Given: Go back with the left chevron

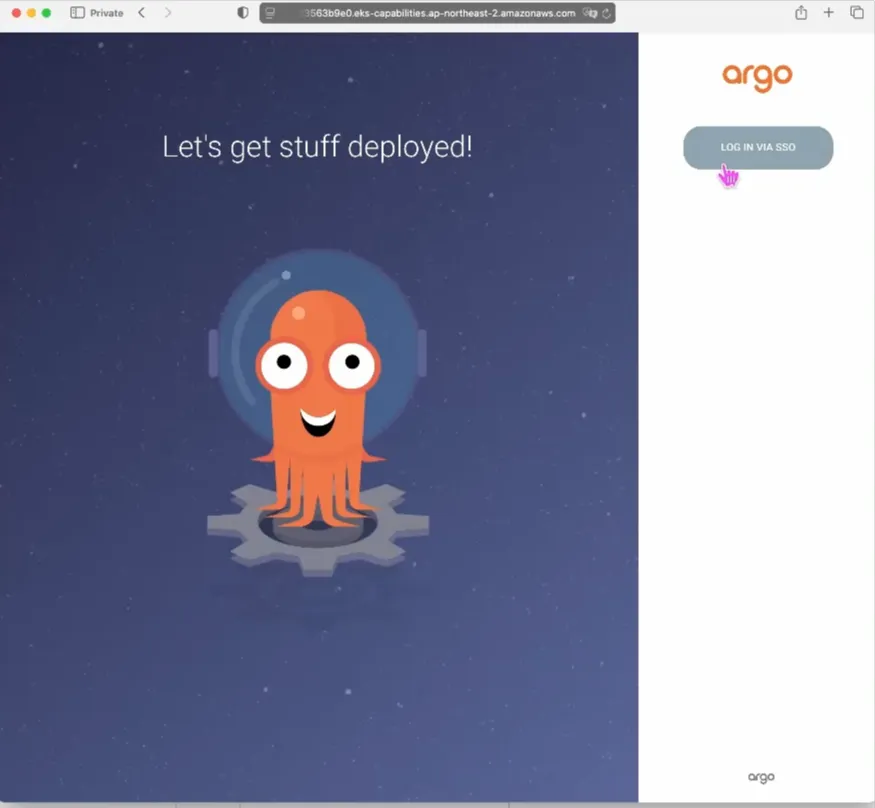Looking at the screenshot, I should (142, 12).
